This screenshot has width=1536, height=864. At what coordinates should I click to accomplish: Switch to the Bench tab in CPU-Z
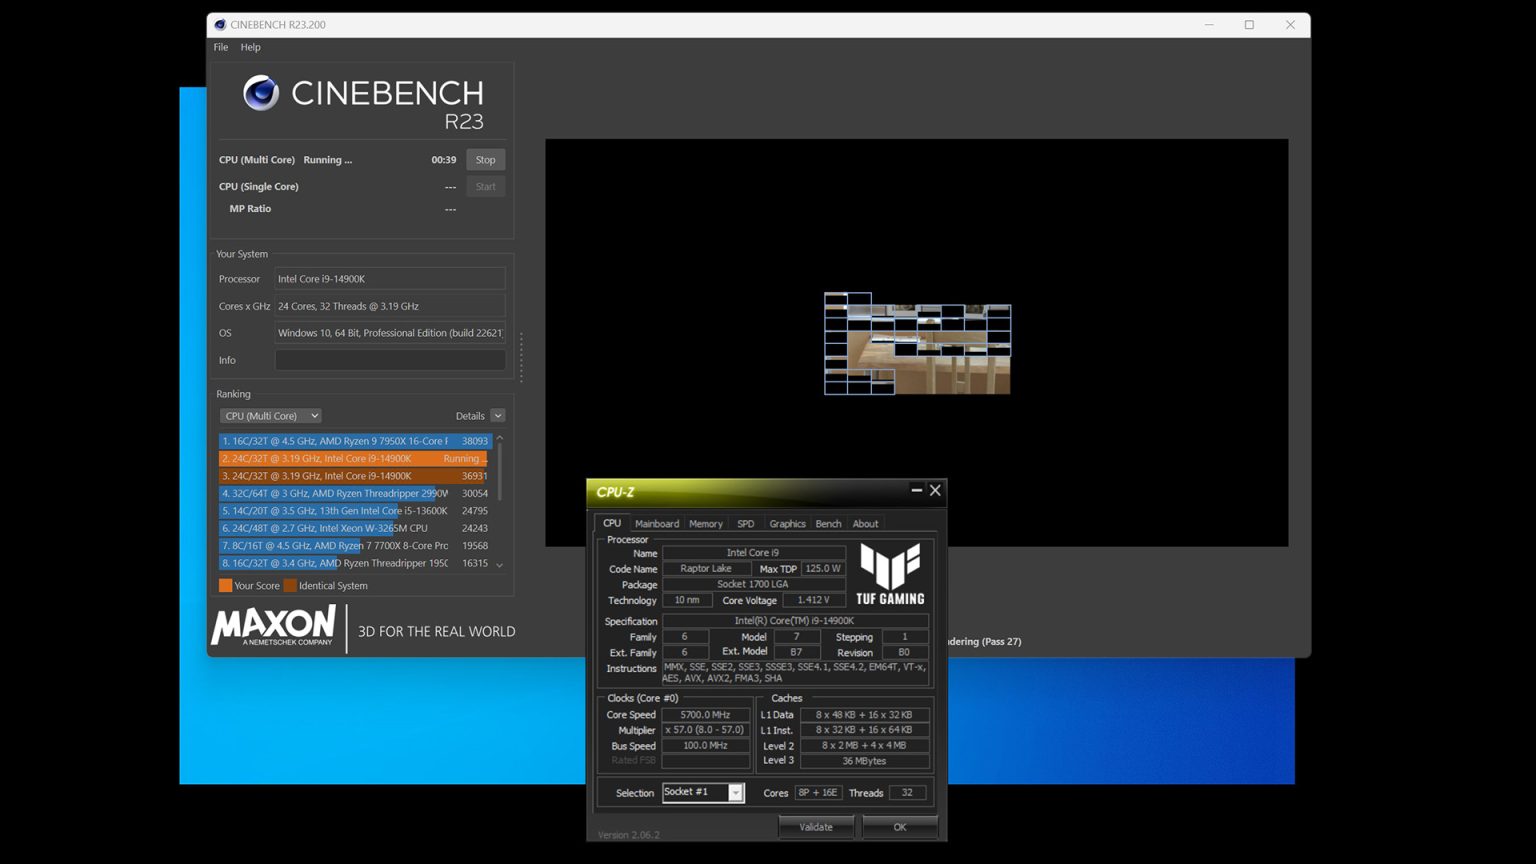tap(828, 524)
